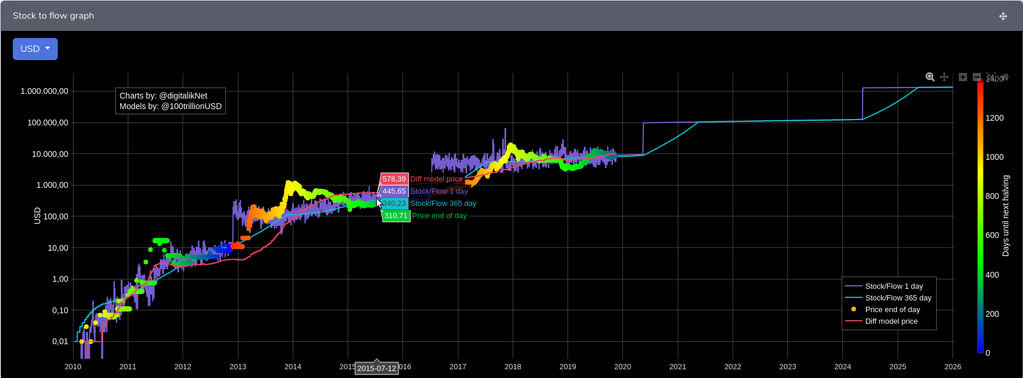
Task: Open the USD currency dropdown
Action: pyautogui.click(x=35, y=49)
